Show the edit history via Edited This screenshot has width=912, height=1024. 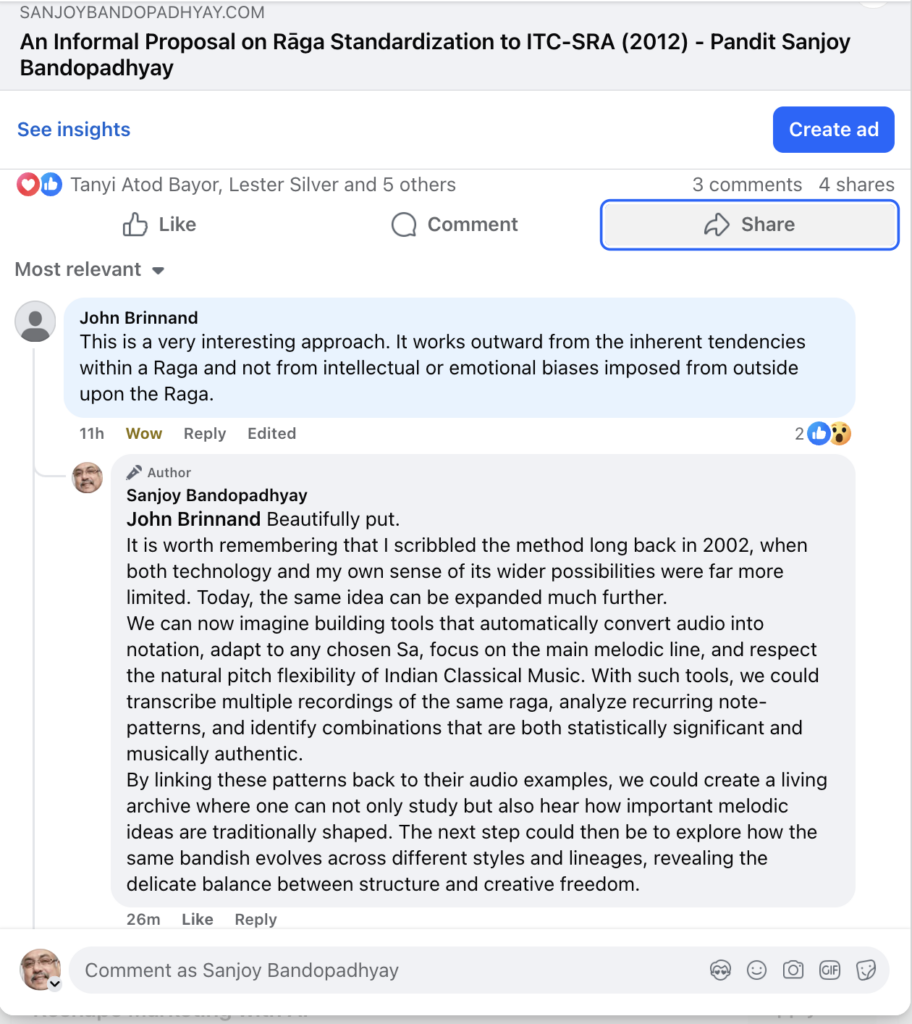tap(272, 434)
